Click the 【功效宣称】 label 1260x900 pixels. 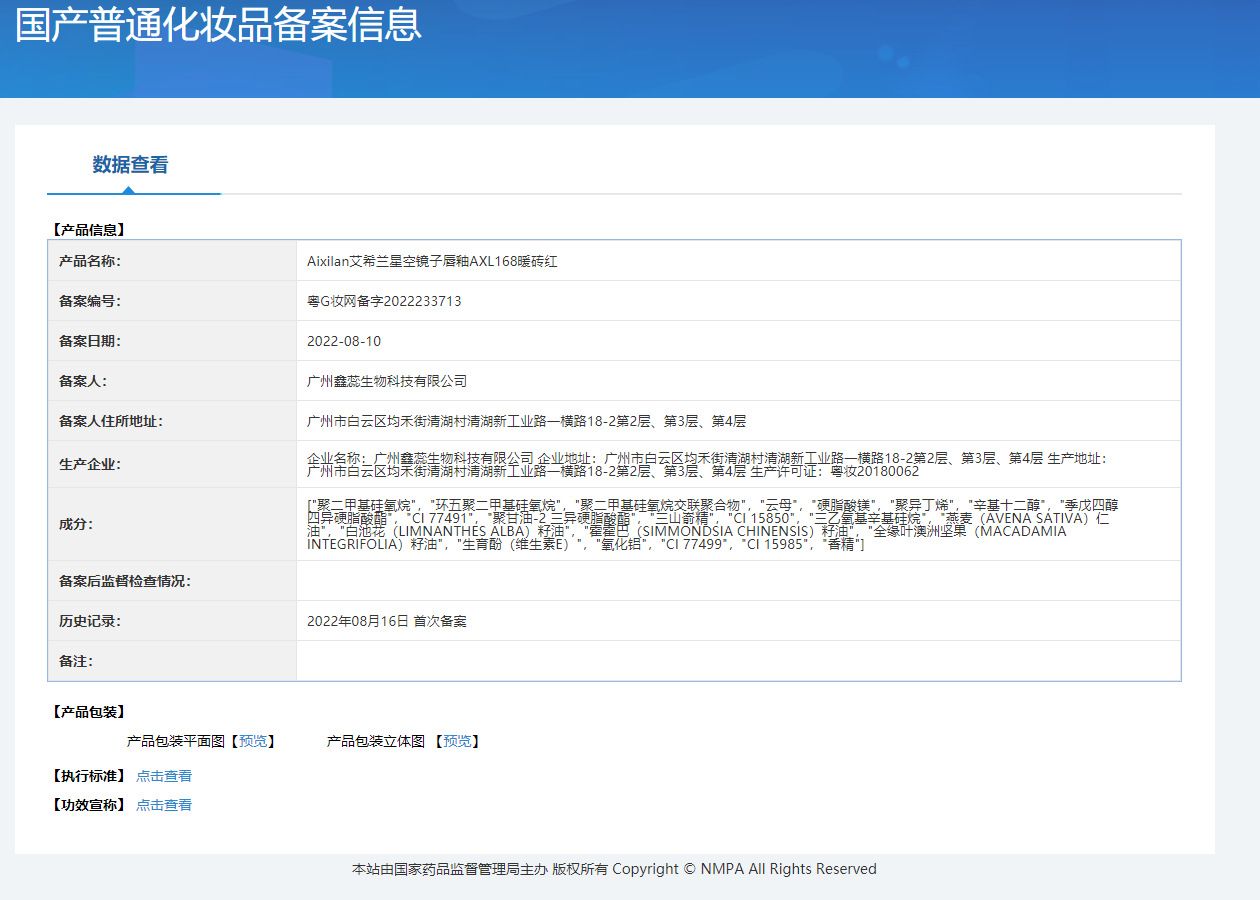88,805
